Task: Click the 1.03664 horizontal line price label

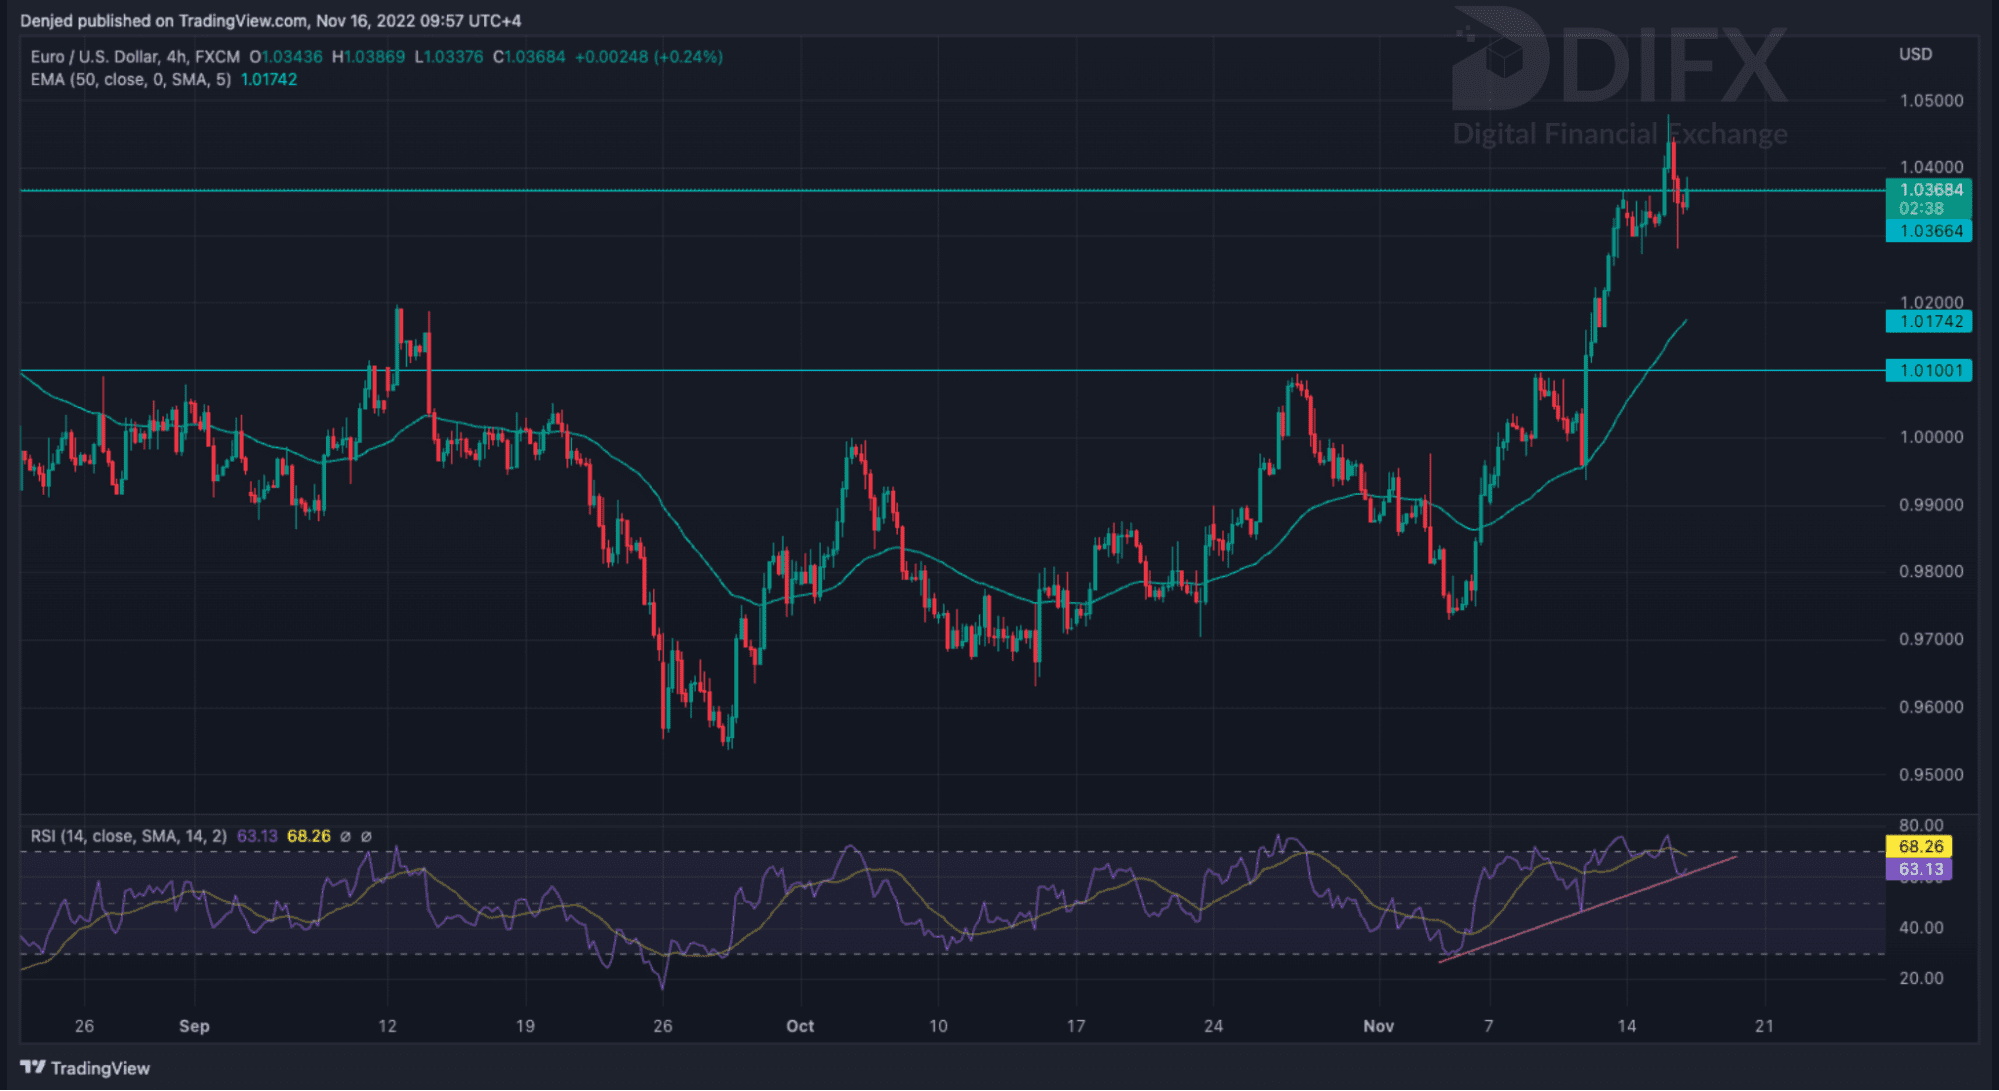Action: click(x=1930, y=232)
